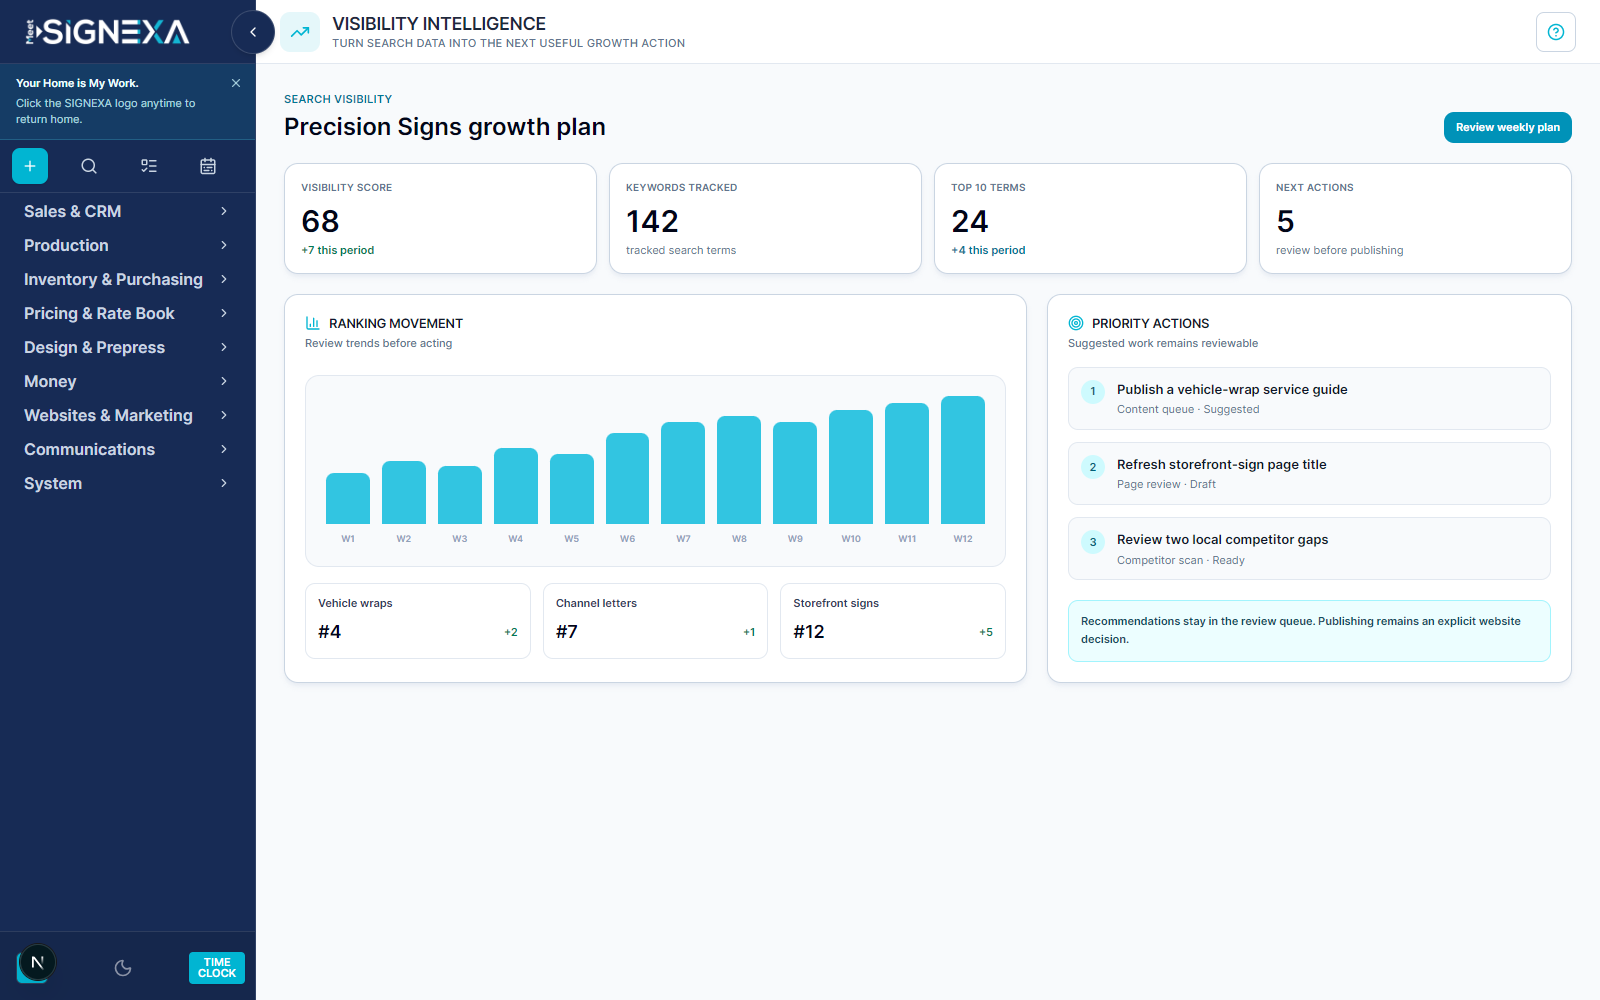Viewport: 1600px width, 1000px height.
Task: Open the Top 10 Terms card
Action: coord(1090,218)
